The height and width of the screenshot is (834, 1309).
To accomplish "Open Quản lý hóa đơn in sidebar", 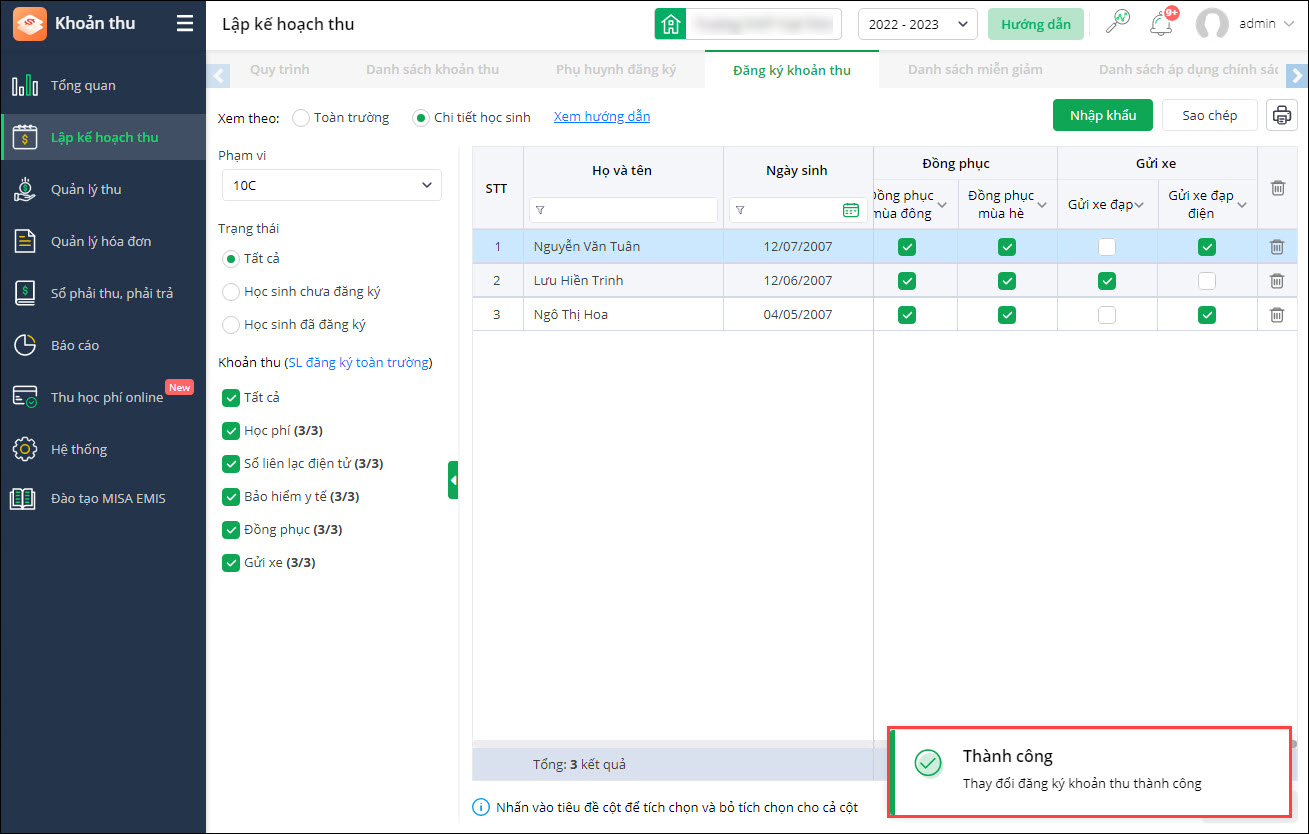I will click(101, 241).
